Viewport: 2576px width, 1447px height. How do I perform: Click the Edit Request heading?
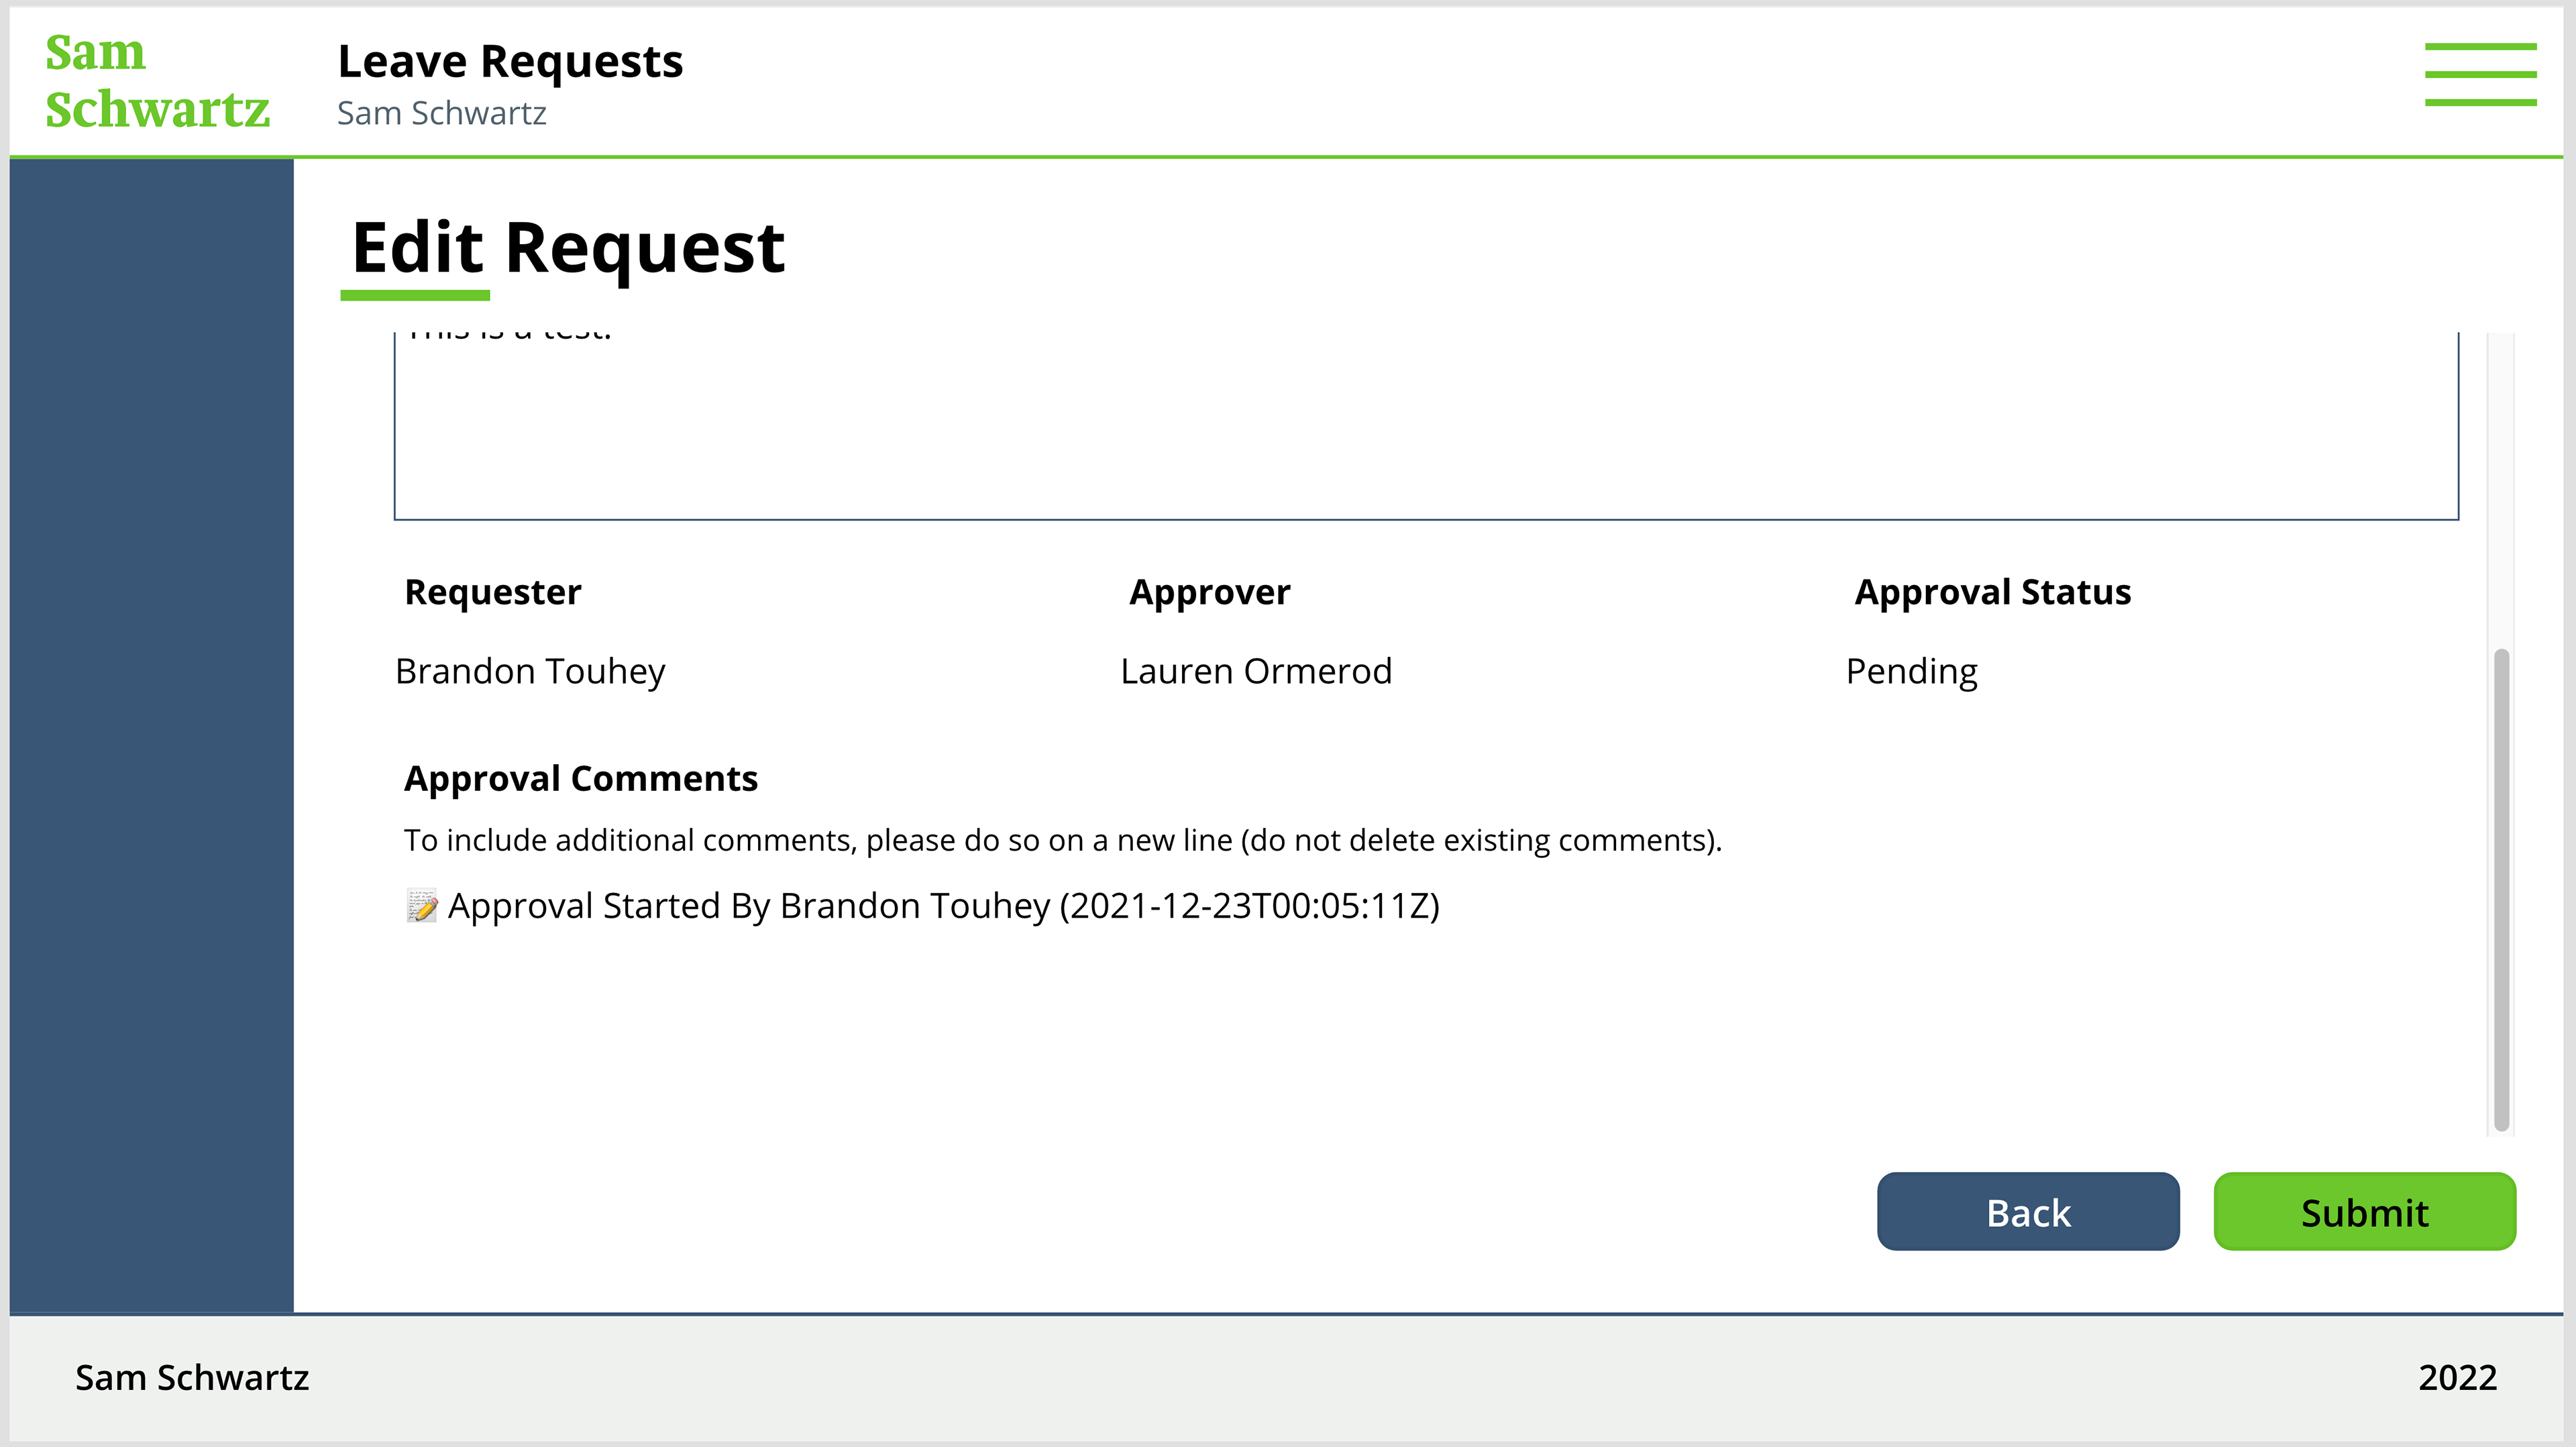tap(567, 248)
